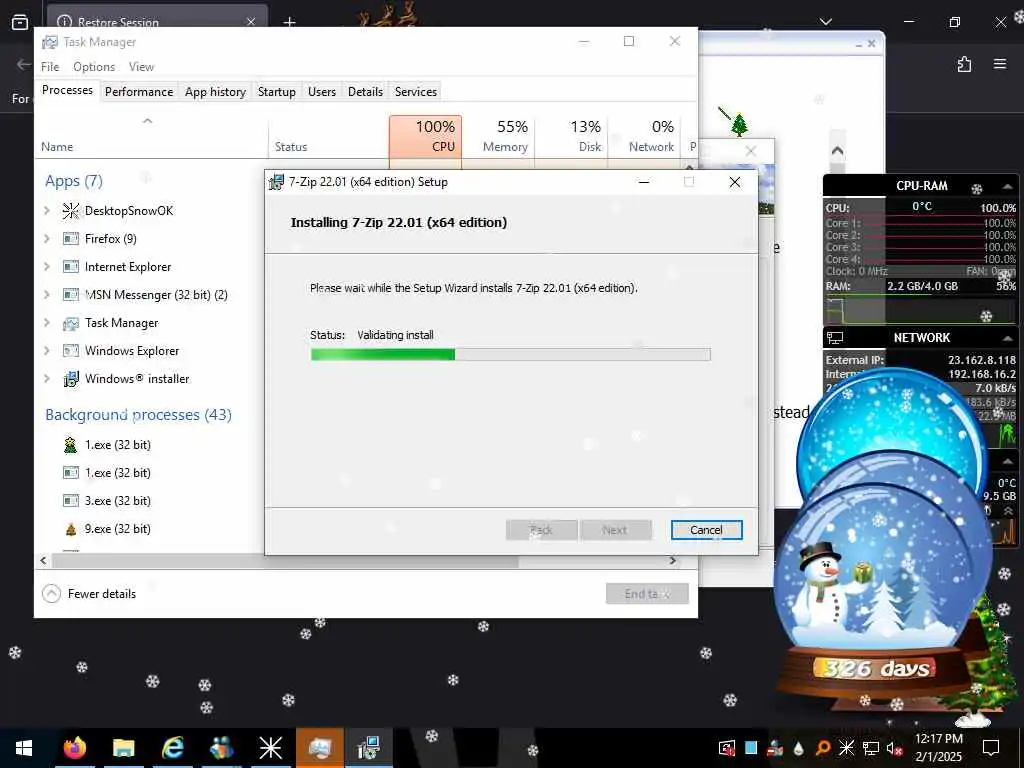Collapse the CPU-RAM gadget panel
The image size is (1024, 768).
(x=1008, y=187)
